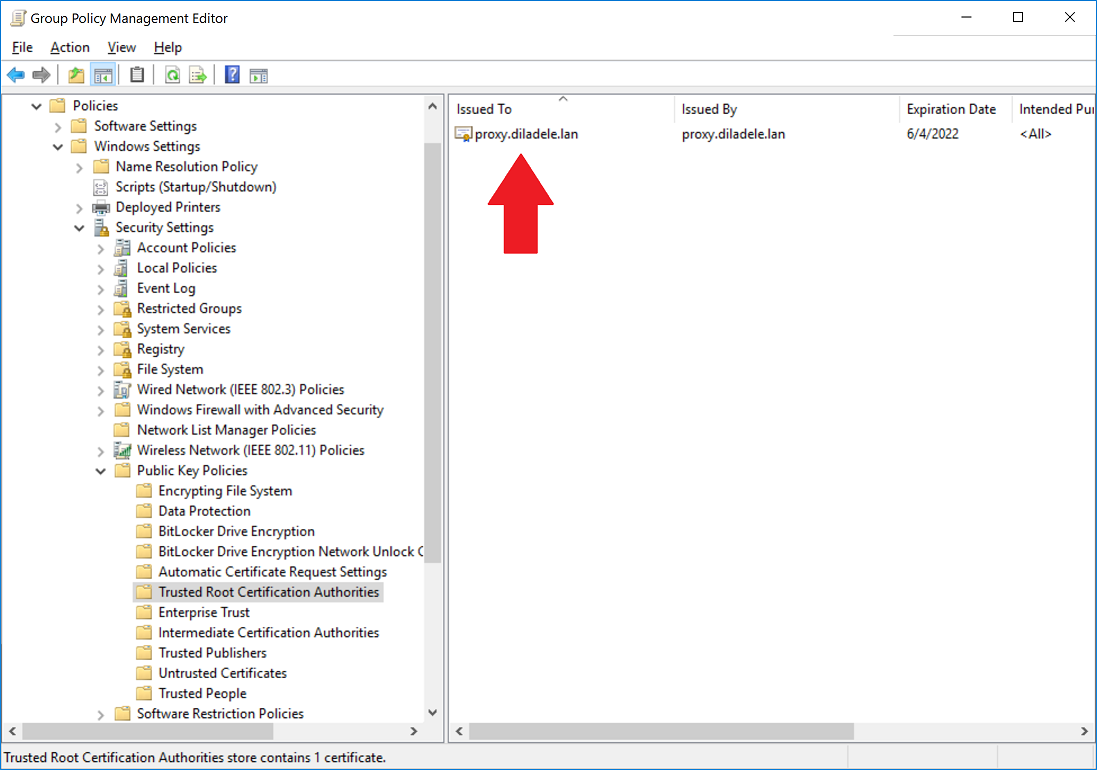Click the Paste clipboard toolbar icon
The width and height of the screenshot is (1097, 770).
pyautogui.click(x=137, y=75)
